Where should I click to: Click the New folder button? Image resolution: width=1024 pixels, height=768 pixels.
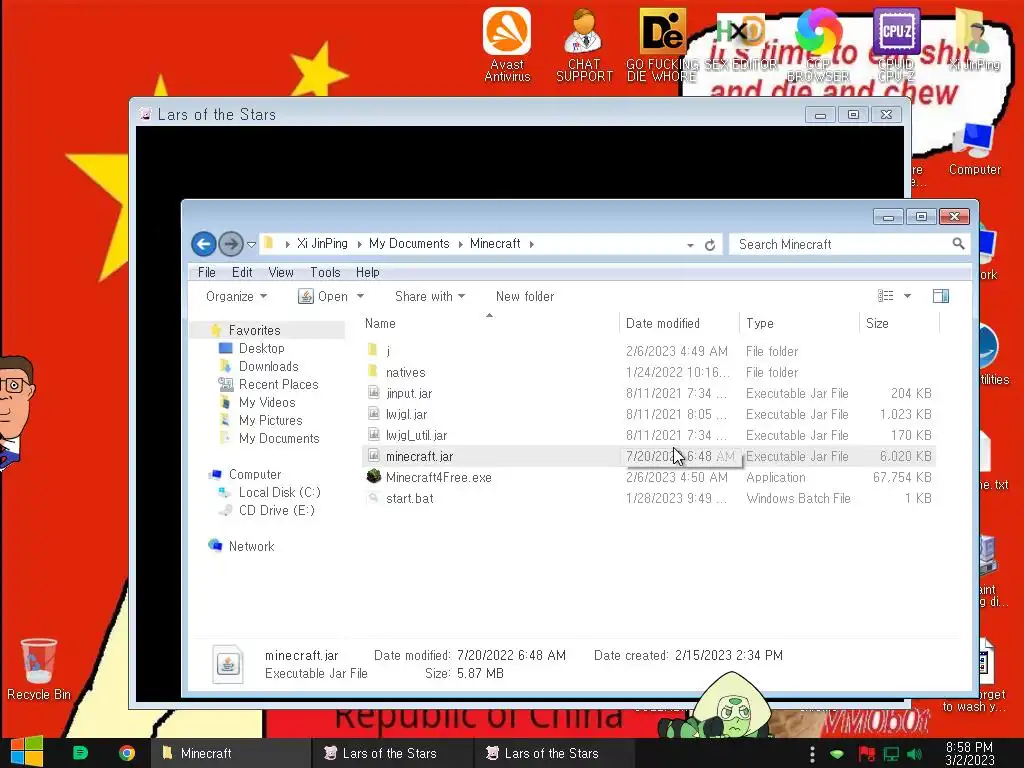click(x=524, y=296)
